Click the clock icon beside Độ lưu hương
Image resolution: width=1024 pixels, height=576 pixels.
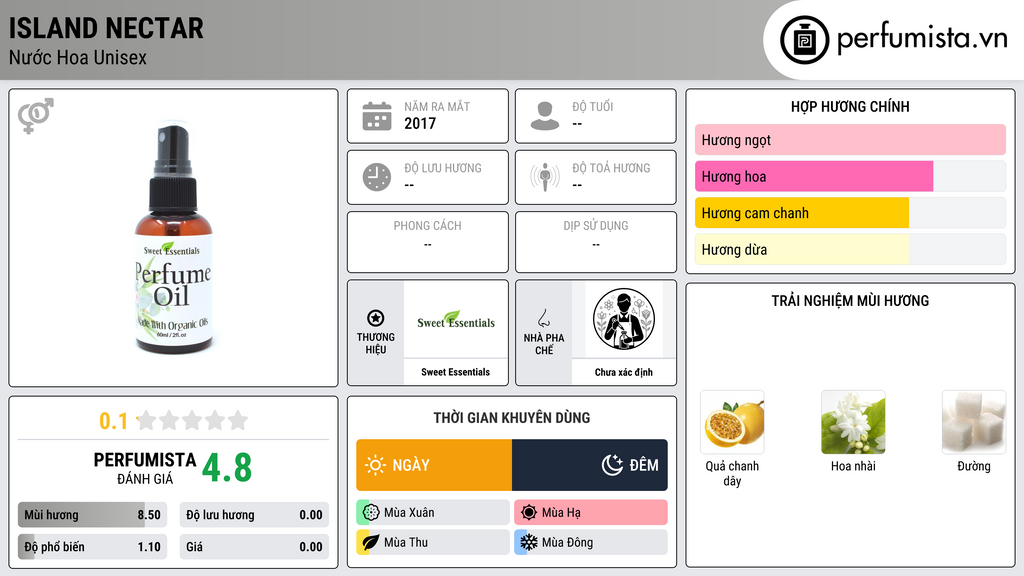pyautogui.click(x=377, y=177)
